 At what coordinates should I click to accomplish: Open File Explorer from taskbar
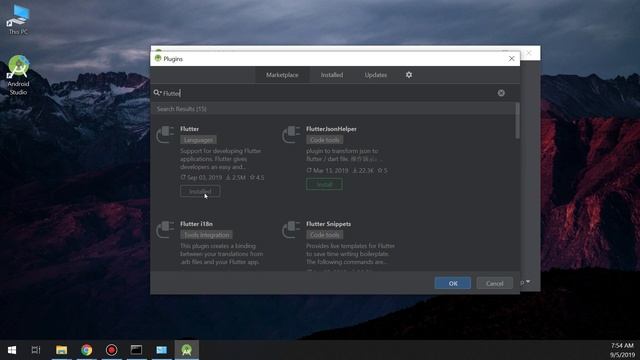62,350
